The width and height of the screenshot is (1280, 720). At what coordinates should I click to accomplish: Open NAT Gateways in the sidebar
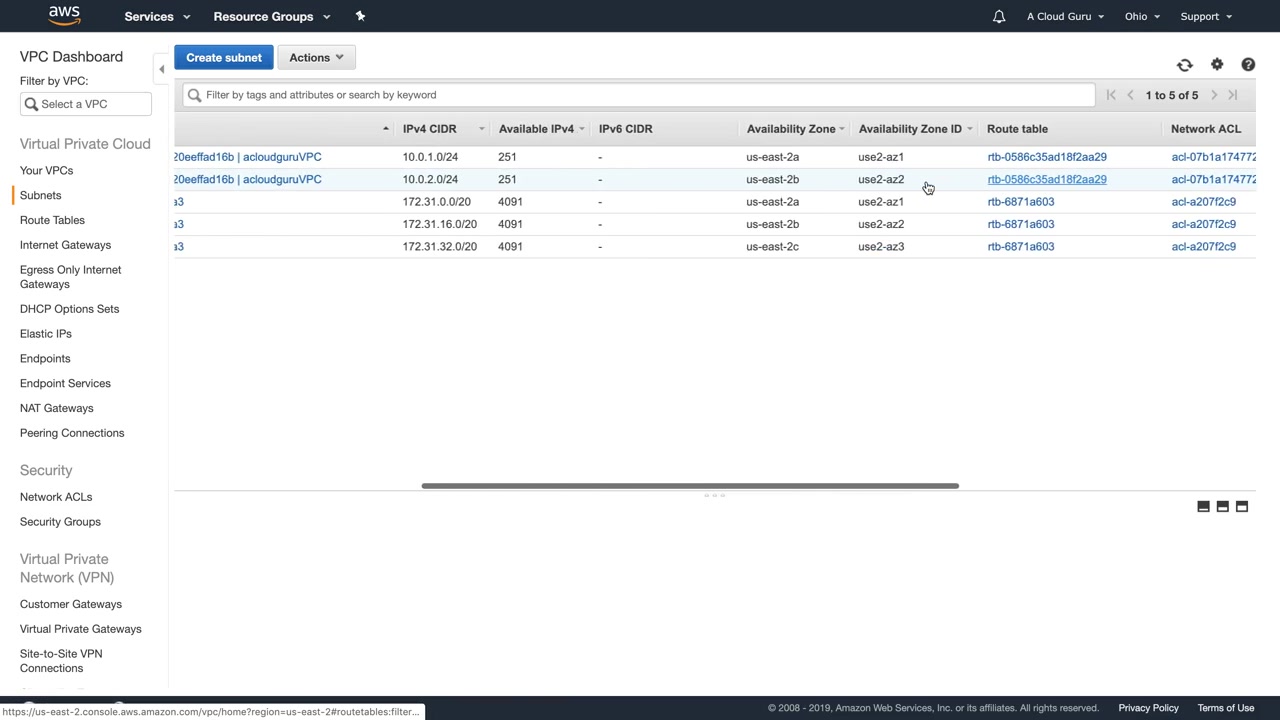56,409
